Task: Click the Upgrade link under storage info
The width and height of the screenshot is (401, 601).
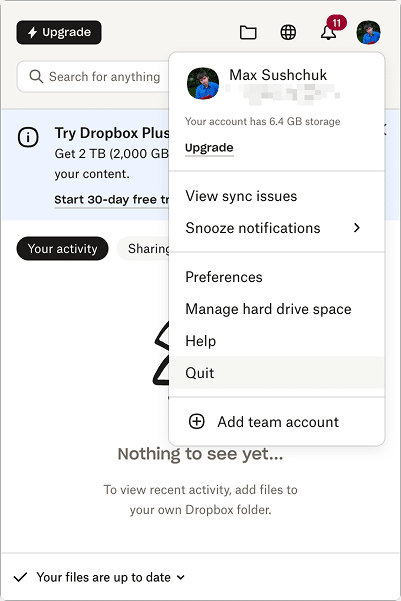Action: click(x=209, y=148)
